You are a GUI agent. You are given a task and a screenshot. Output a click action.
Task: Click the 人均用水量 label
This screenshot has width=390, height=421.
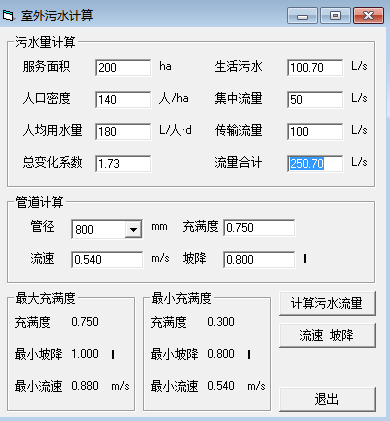tap(52, 131)
